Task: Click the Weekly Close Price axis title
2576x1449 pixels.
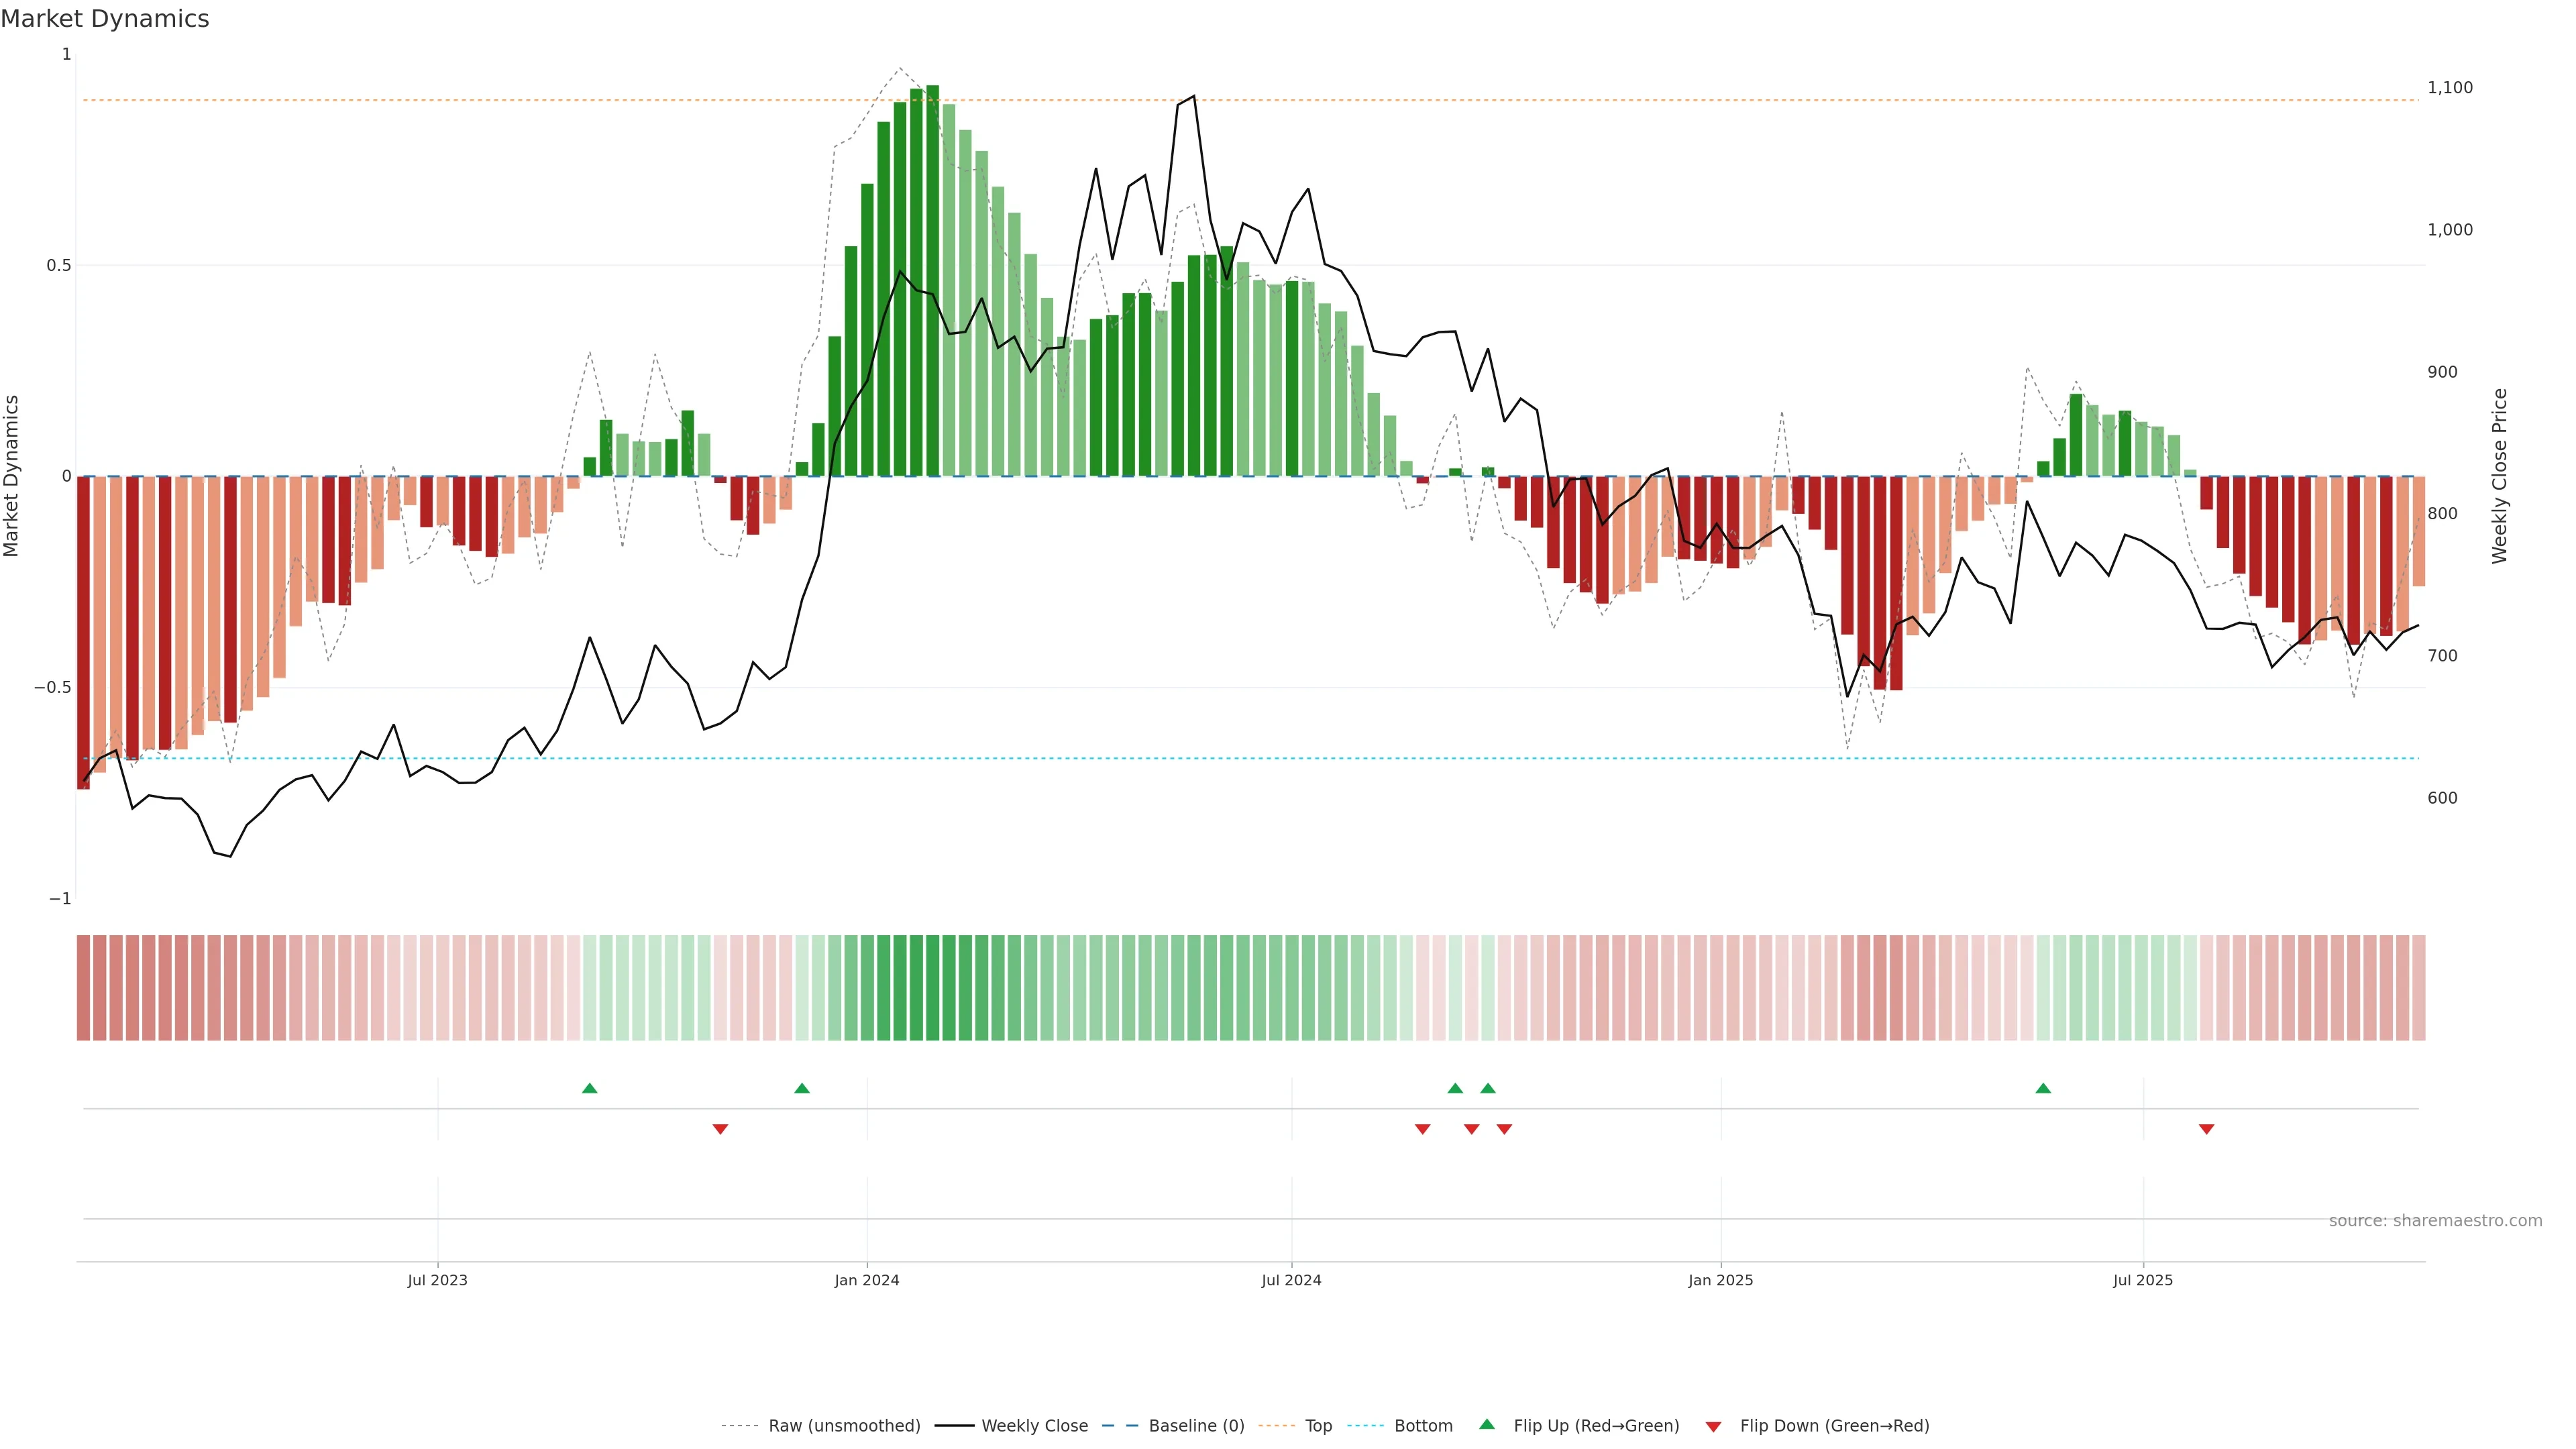Action: pos(2499,476)
